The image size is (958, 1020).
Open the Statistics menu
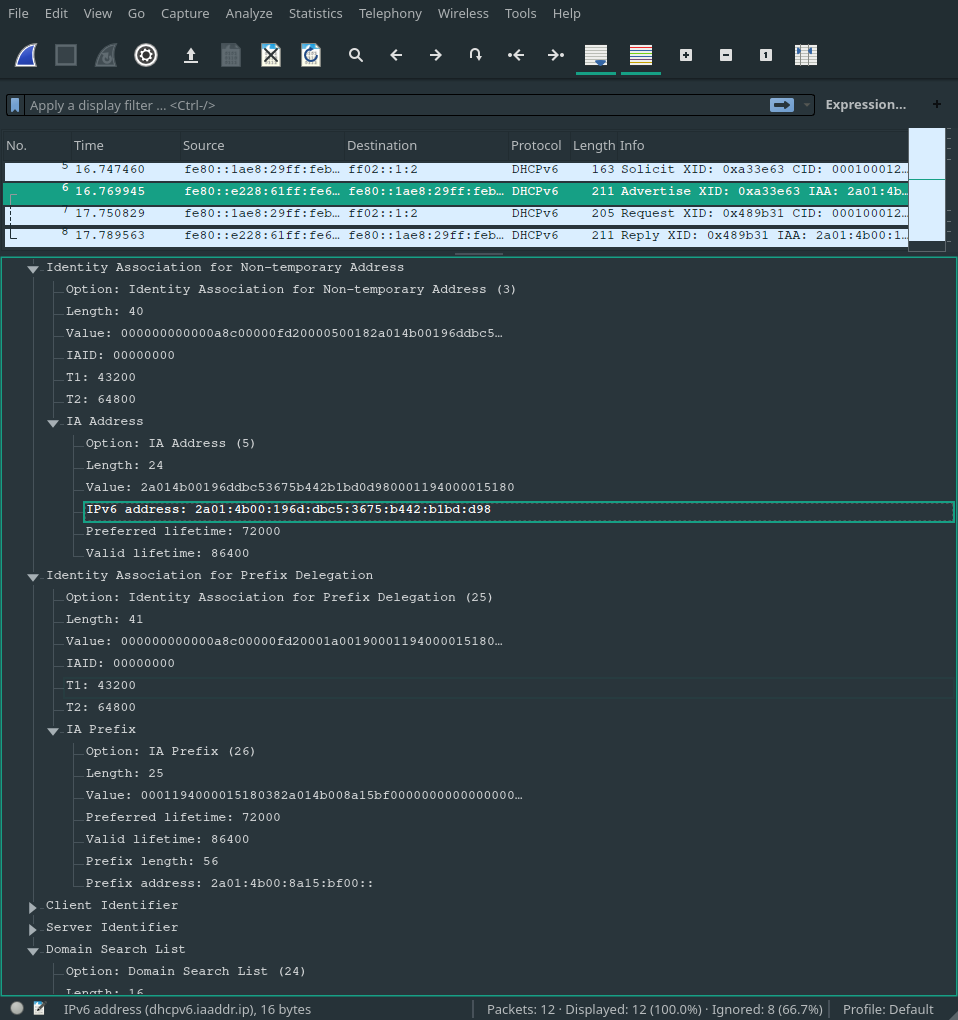[315, 14]
